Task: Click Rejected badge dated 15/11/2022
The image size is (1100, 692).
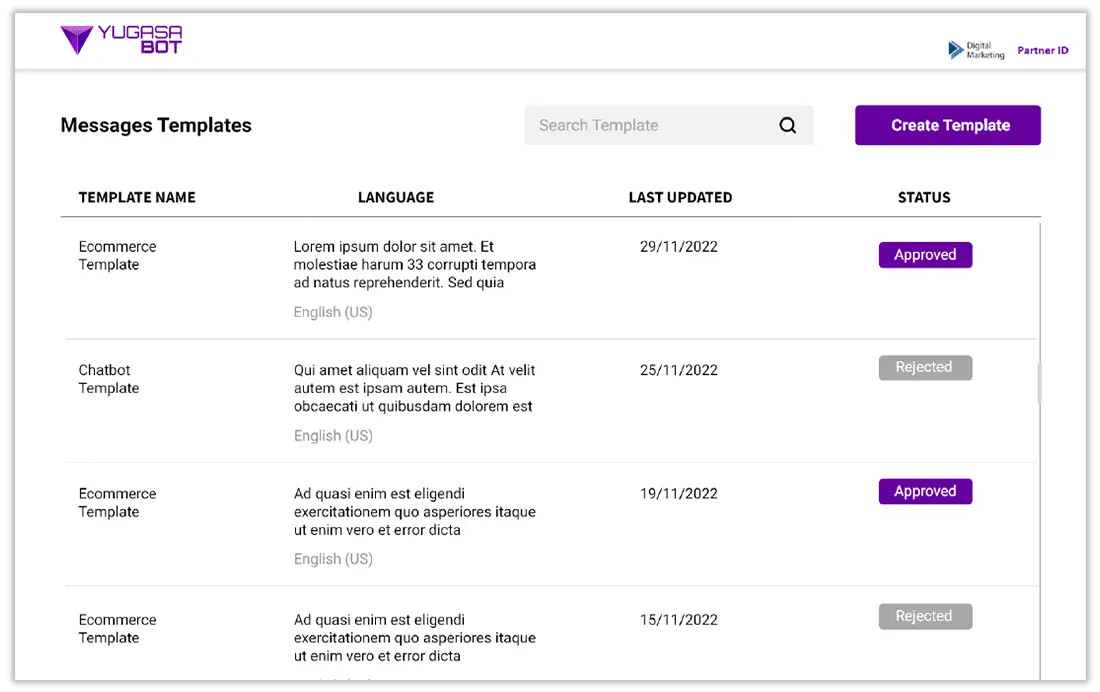Action: pos(925,616)
